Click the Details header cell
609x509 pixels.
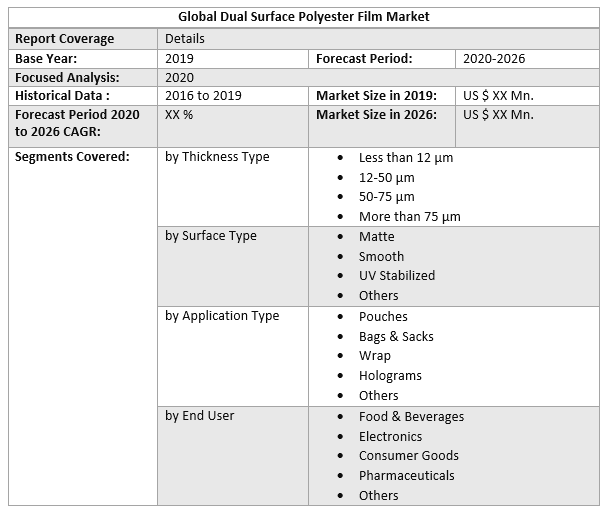[x=185, y=38]
